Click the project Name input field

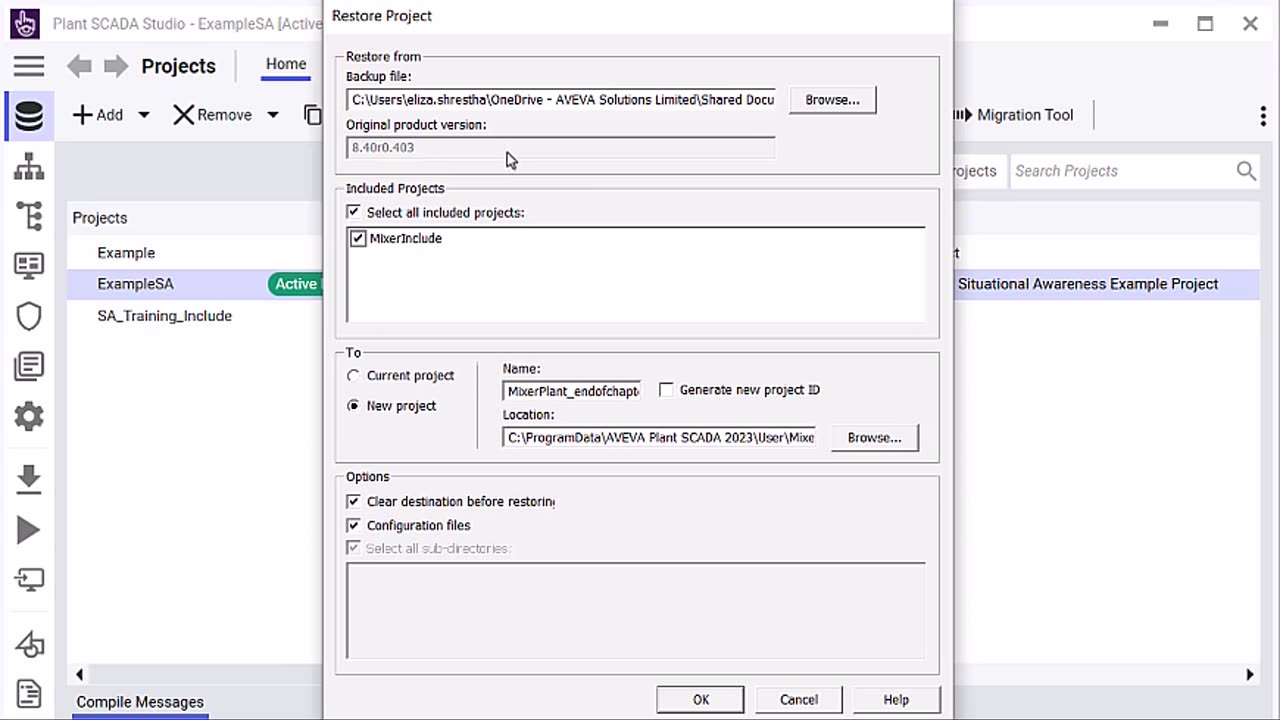click(x=571, y=391)
